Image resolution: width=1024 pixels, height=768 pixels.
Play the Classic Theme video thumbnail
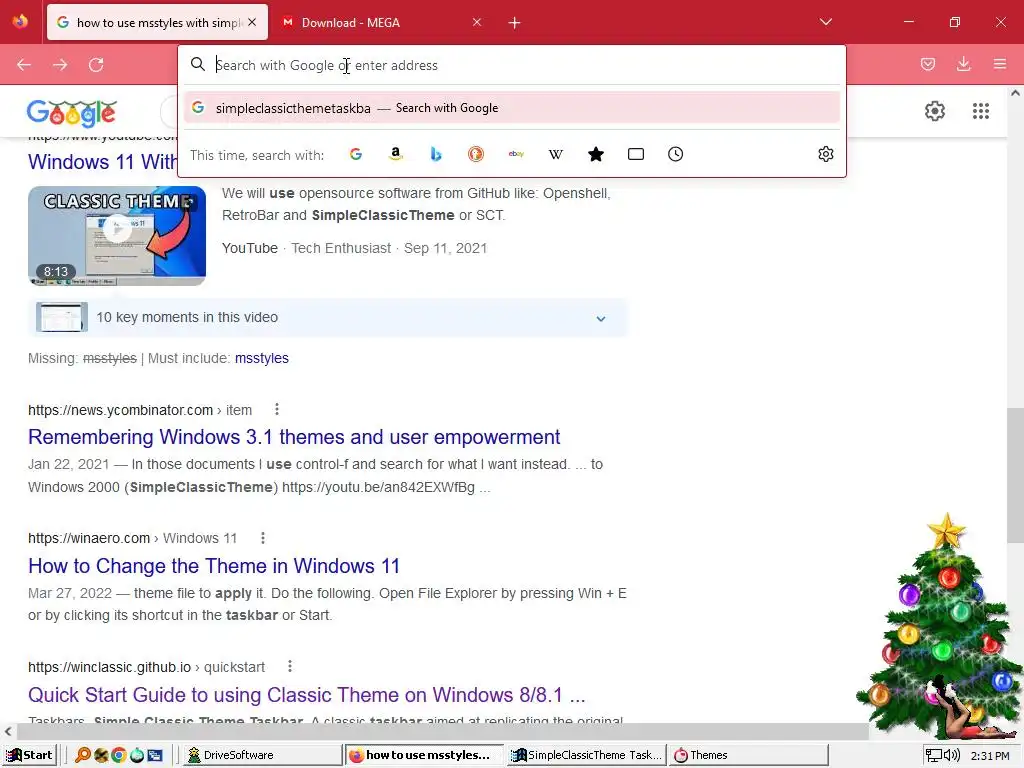click(x=117, y=236)
